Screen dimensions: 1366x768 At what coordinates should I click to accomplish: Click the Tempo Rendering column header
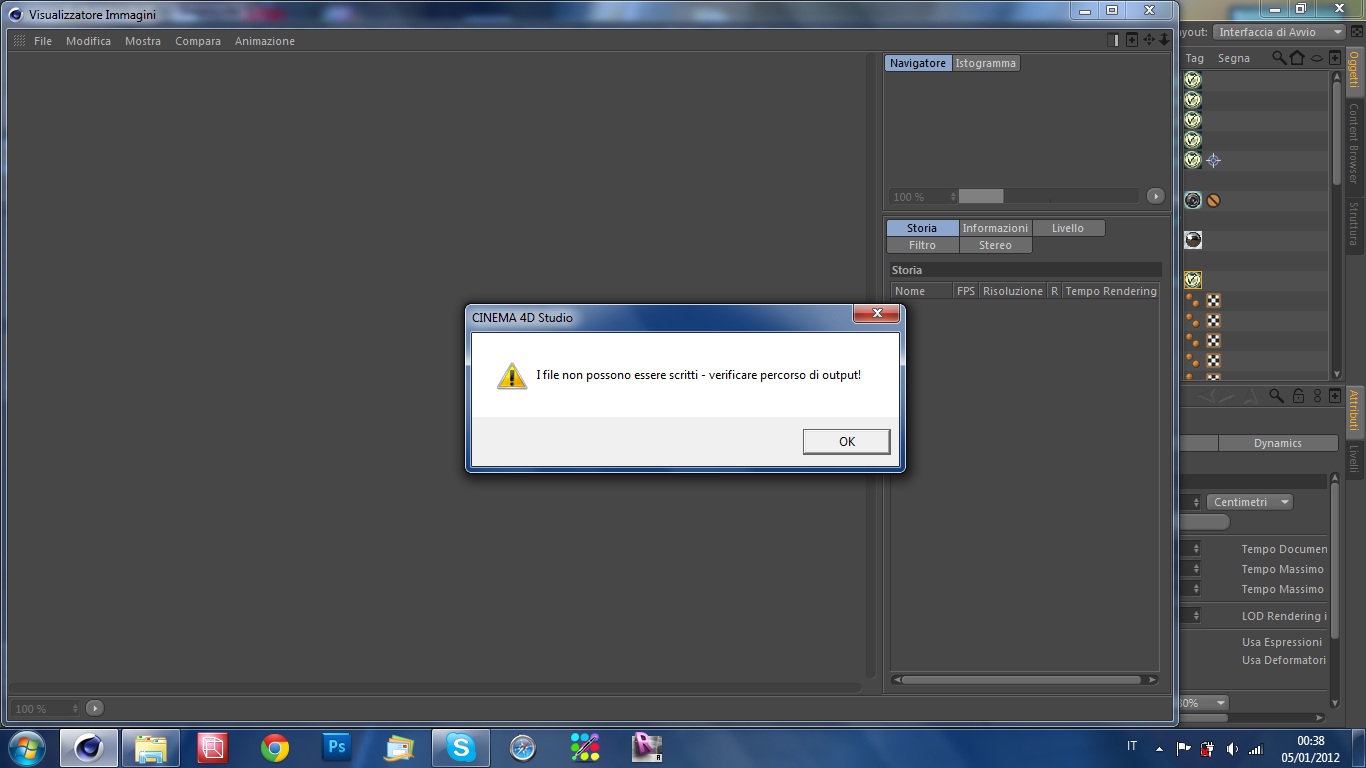click(x=1111, y=291)
